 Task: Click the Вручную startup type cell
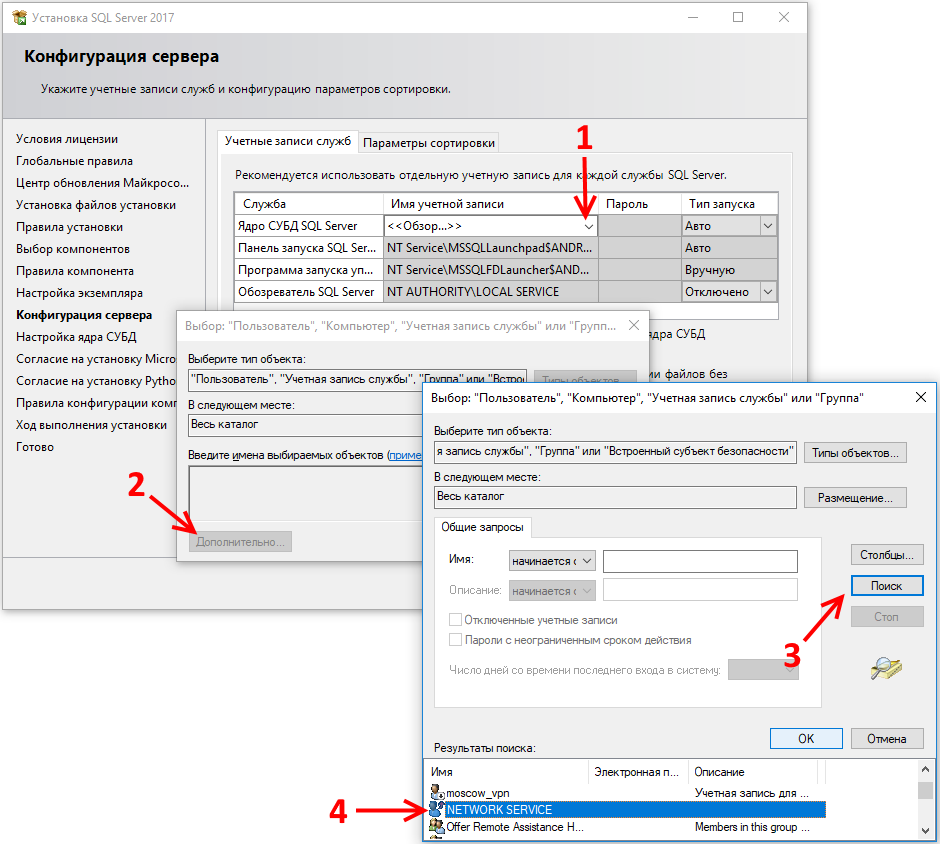(729, 270)
